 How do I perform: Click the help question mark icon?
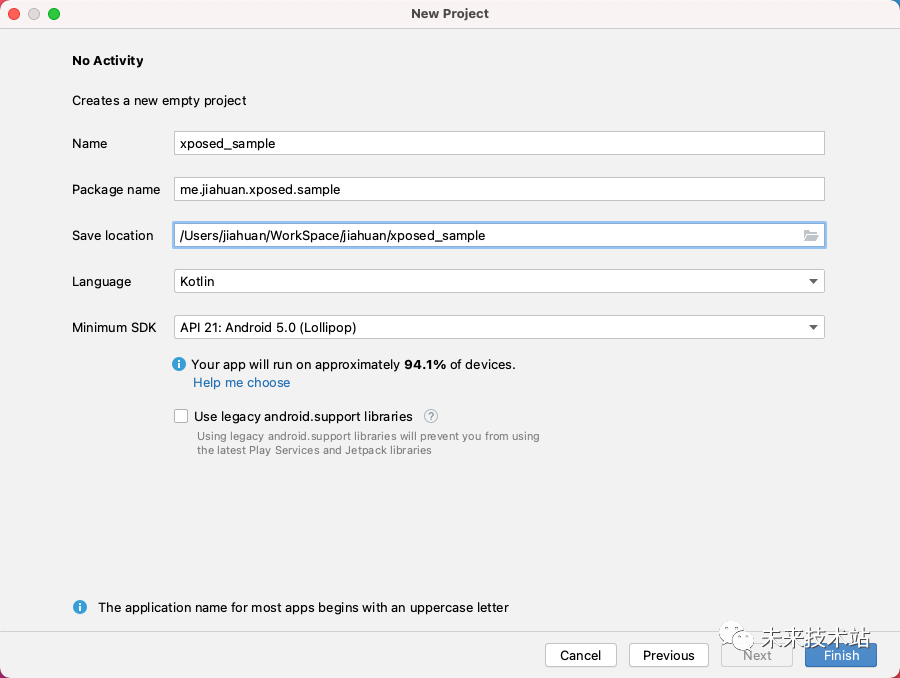pos(431,416)
